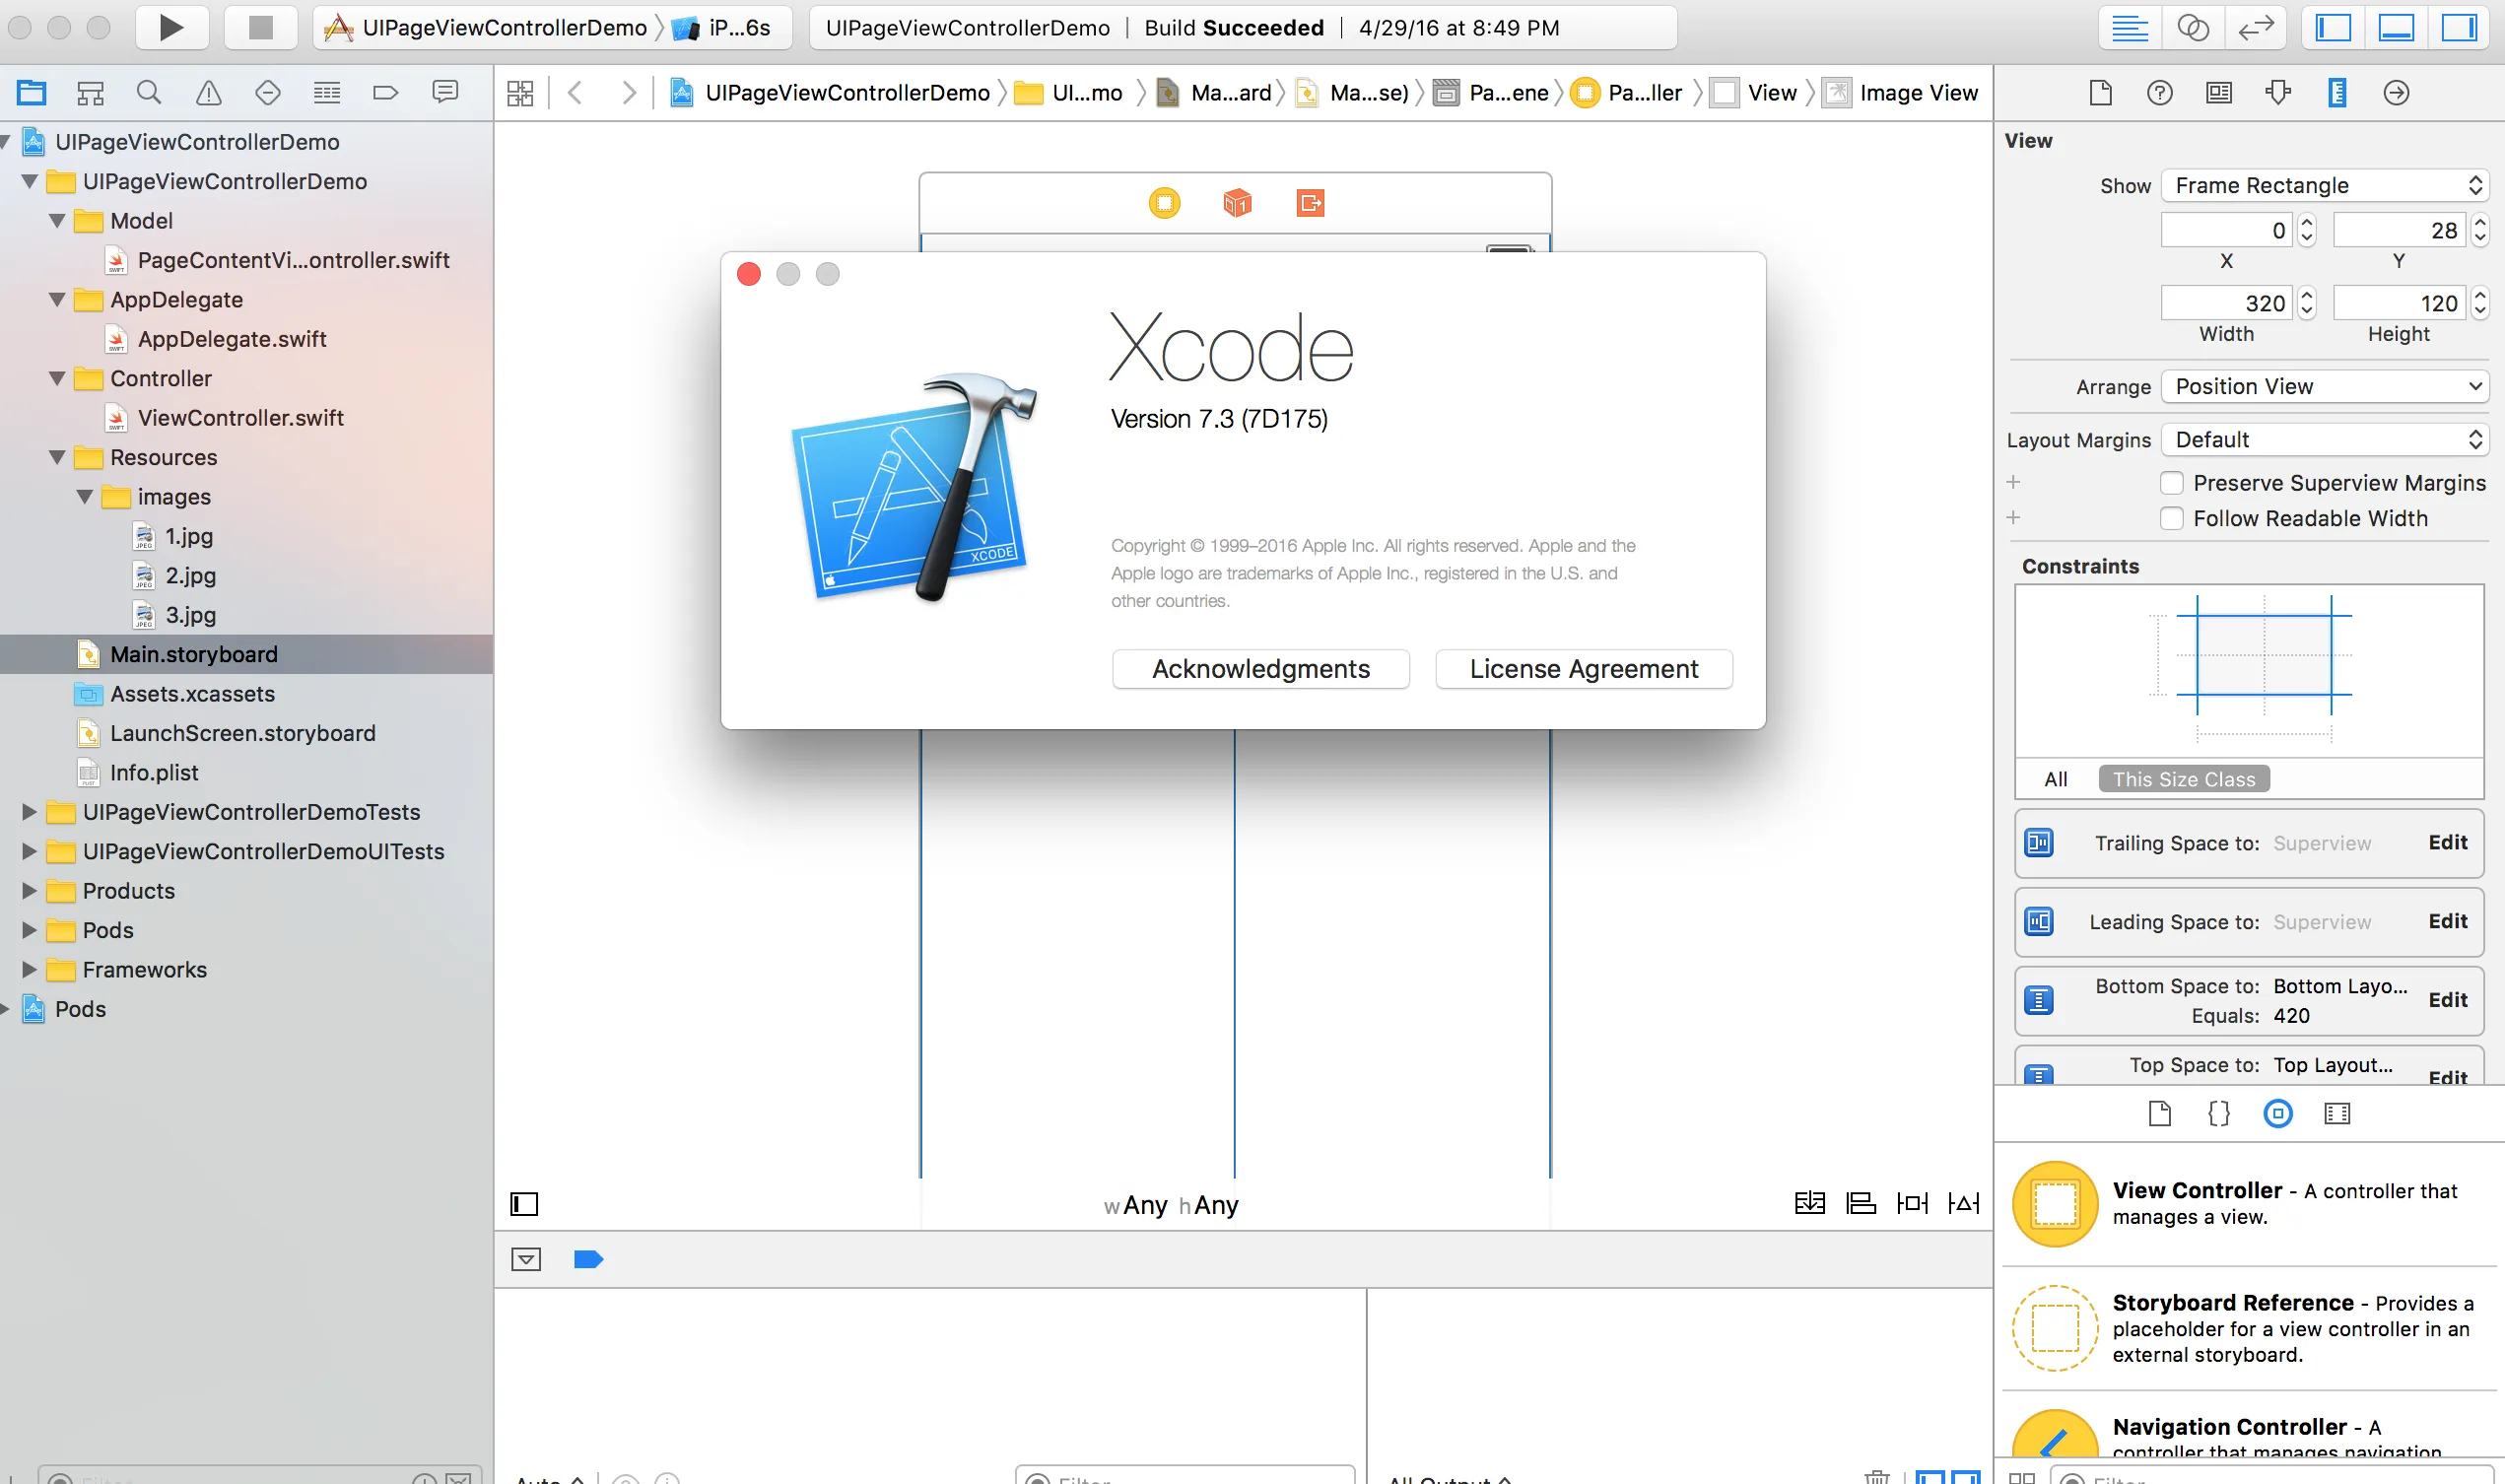The image size is (2505, 1484).
Task: Expand the Products folder
Action: pyautogui.click(x=29, y=890)
